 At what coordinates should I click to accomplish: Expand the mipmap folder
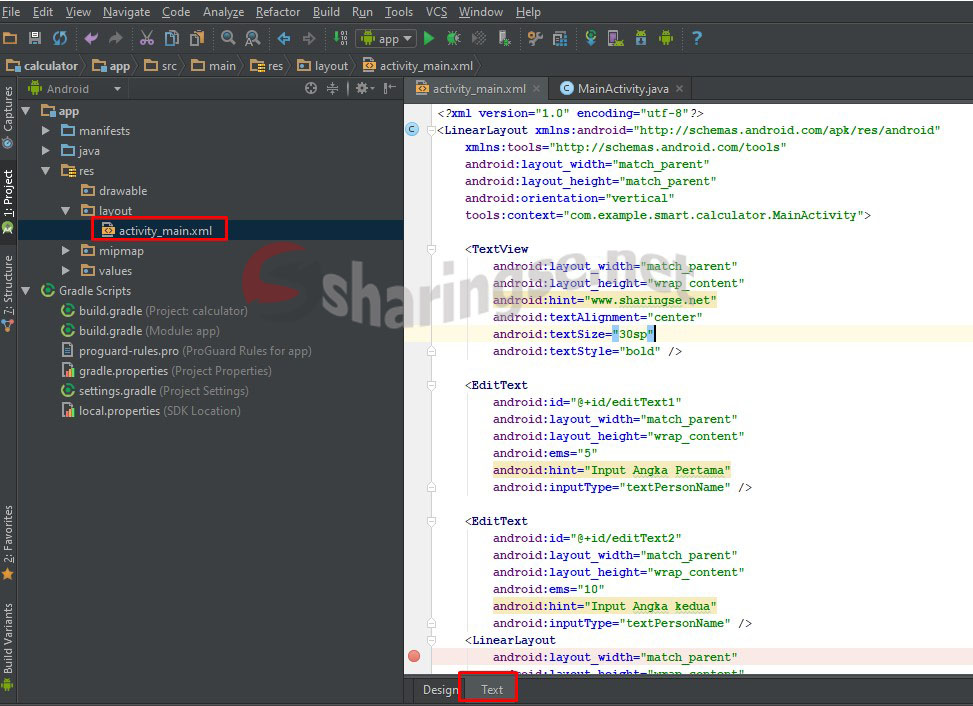[65, 251]
